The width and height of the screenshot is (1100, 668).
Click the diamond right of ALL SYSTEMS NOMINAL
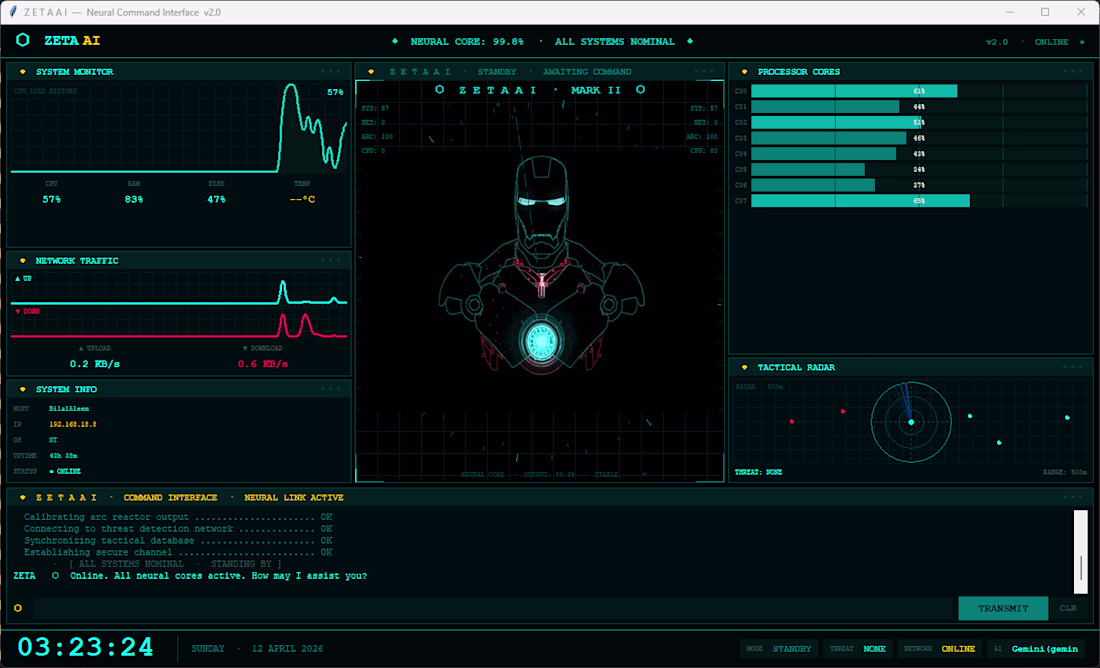pos(690,41)
